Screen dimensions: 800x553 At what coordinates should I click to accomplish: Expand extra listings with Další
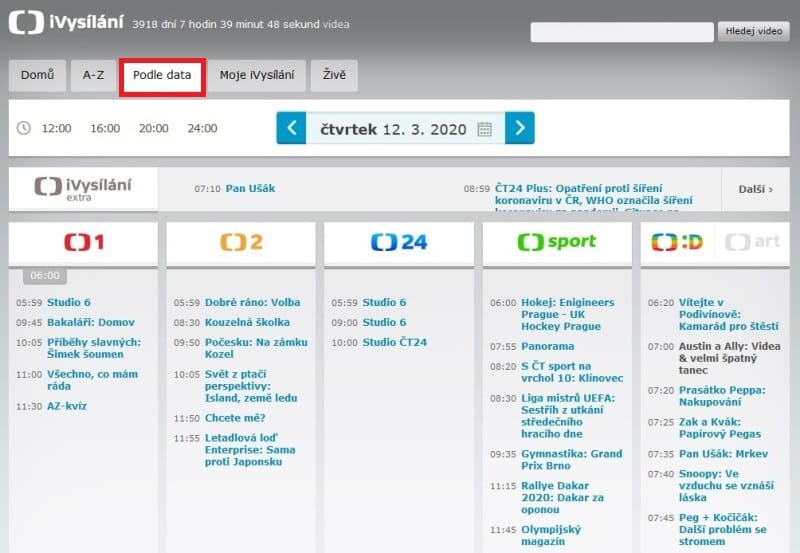(x=756, y=189)
